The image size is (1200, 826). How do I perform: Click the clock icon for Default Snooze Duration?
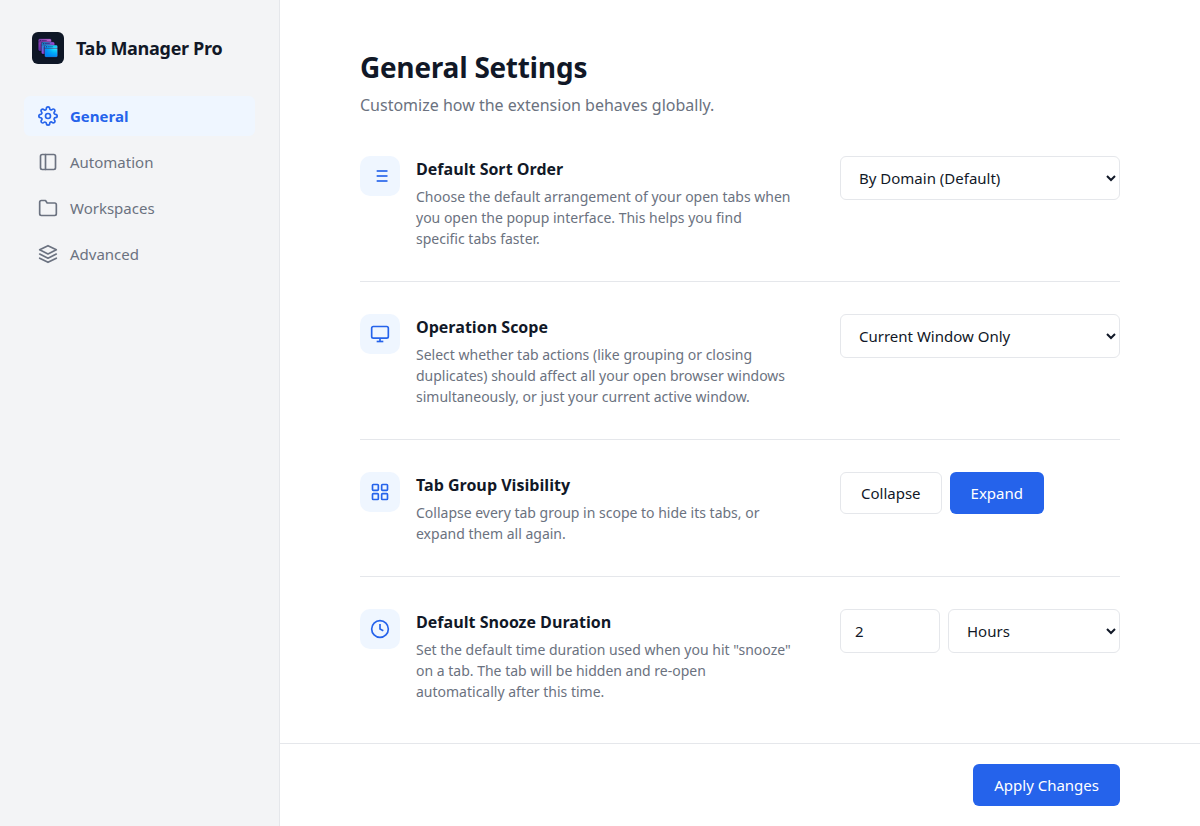coord(380,629)
